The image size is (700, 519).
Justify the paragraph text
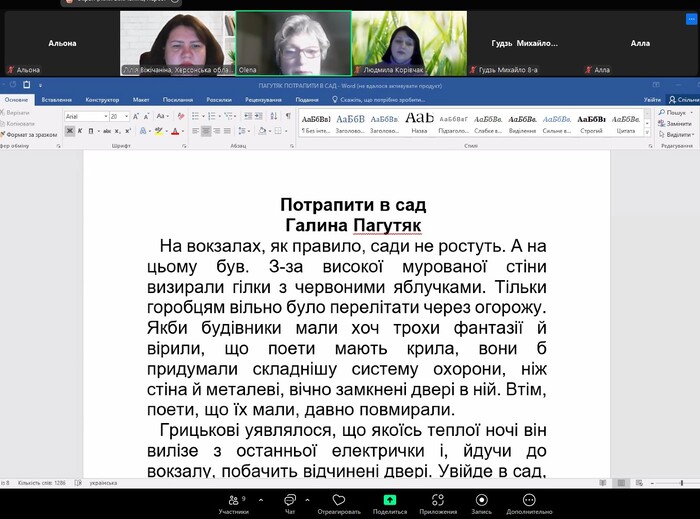227,131
